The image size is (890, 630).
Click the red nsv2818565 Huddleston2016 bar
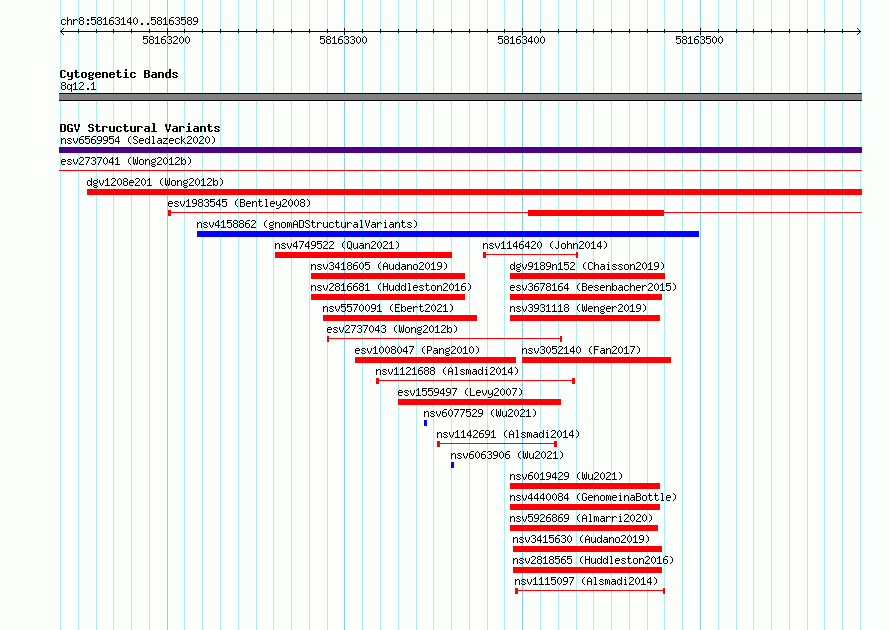[587, 570]
